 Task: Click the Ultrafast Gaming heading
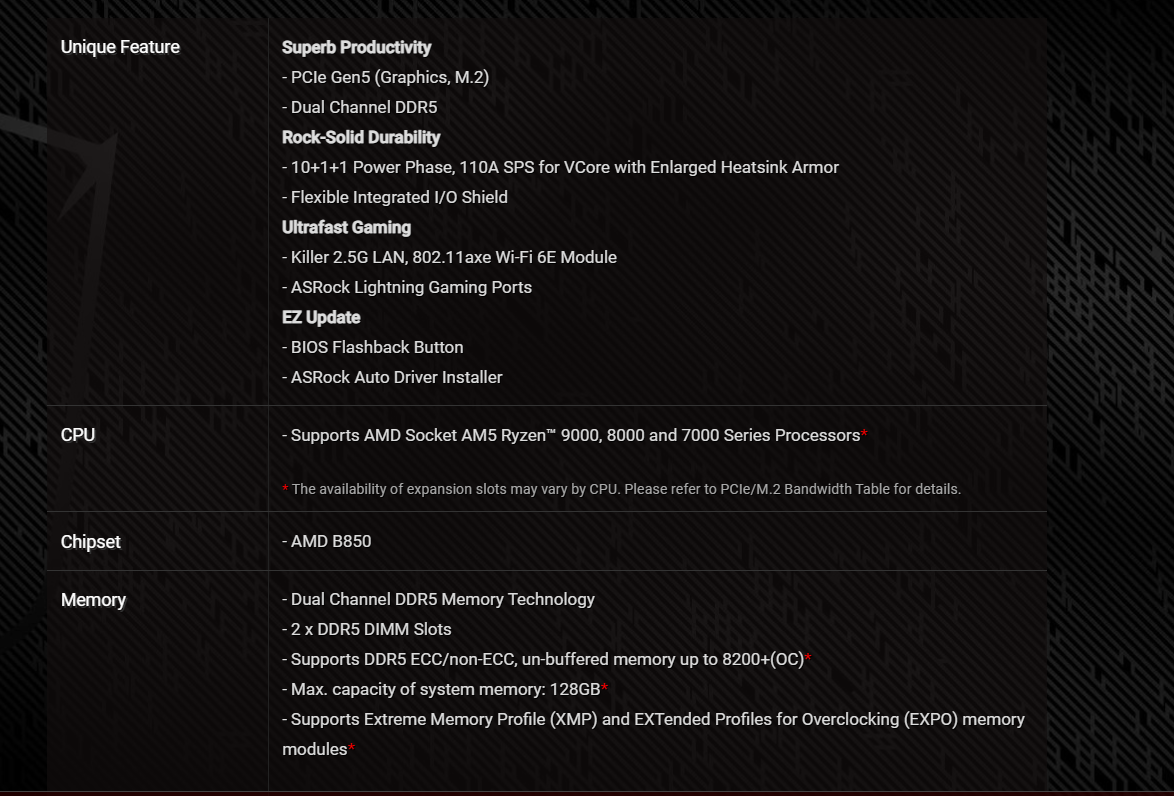(346, 227)
